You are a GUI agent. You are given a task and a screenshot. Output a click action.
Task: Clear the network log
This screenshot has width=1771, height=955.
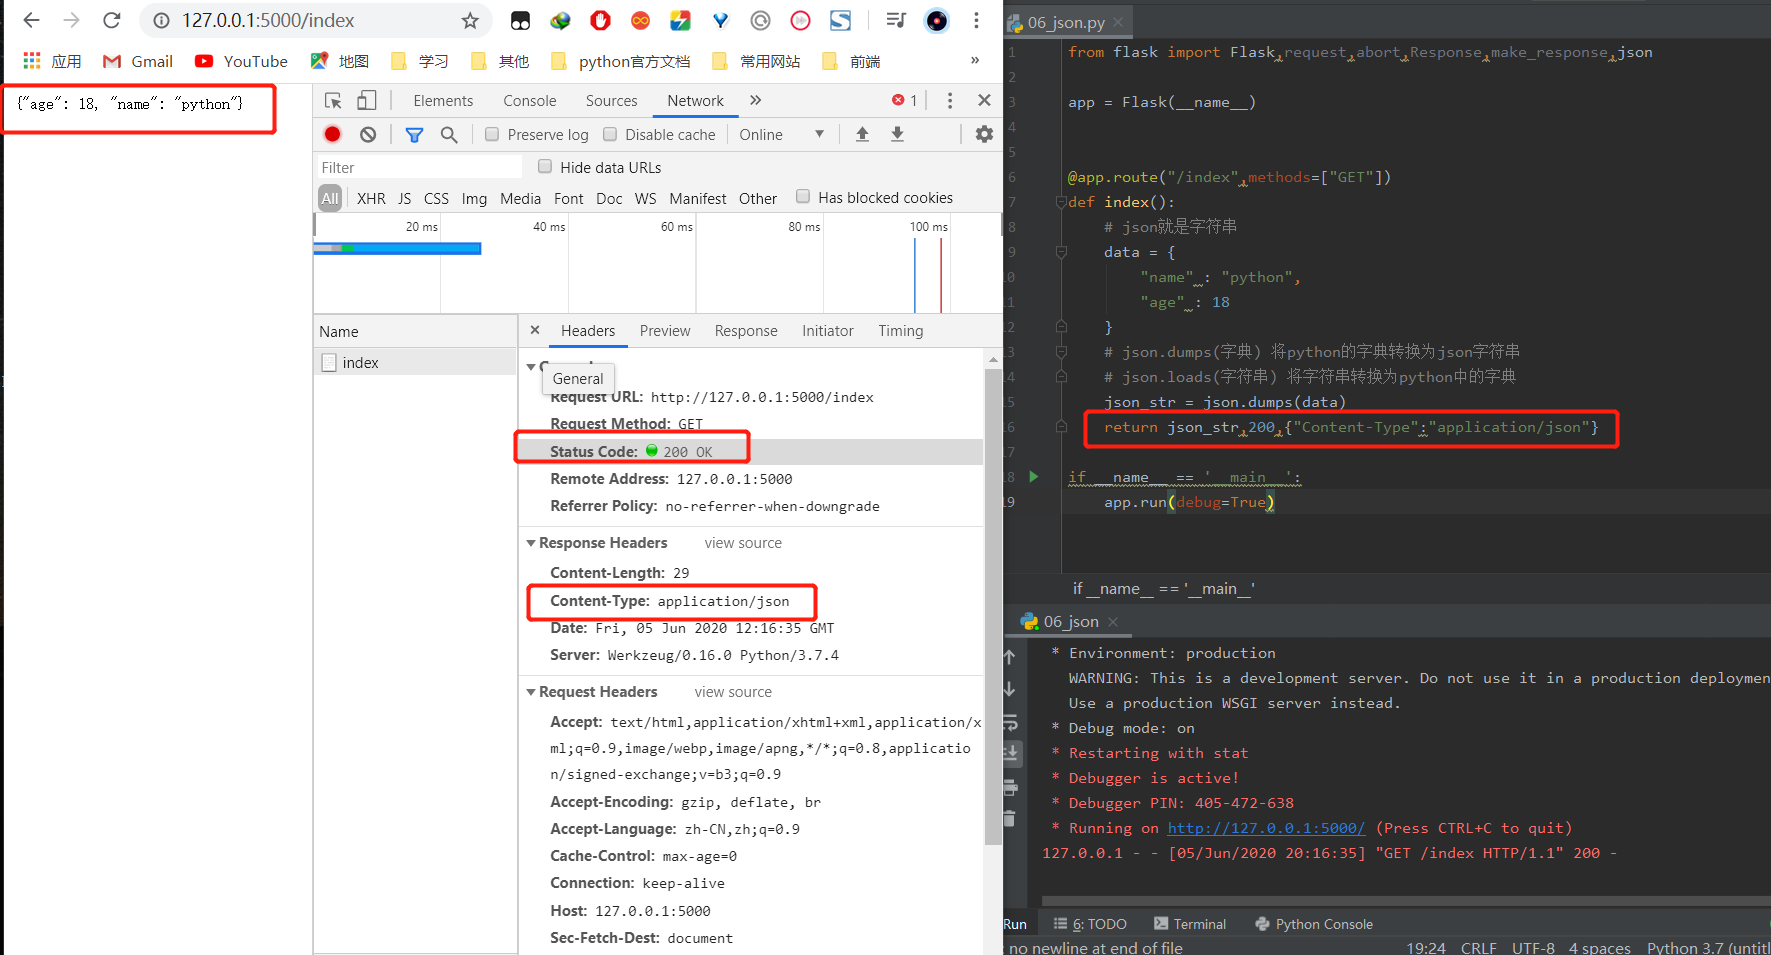[x=368, y=134]
